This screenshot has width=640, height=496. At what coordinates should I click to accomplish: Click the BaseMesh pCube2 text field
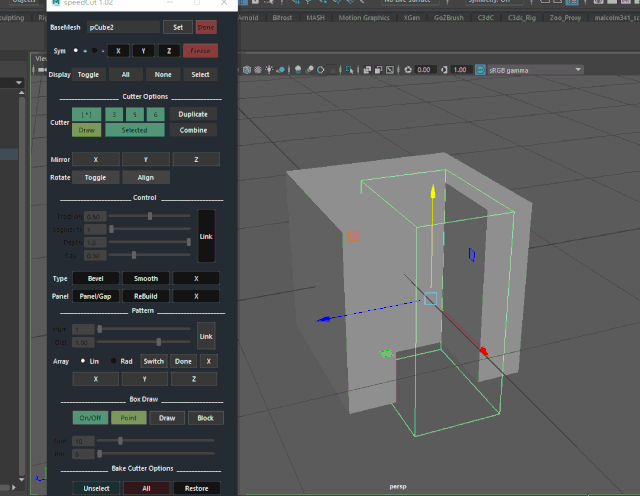(122, 27)
